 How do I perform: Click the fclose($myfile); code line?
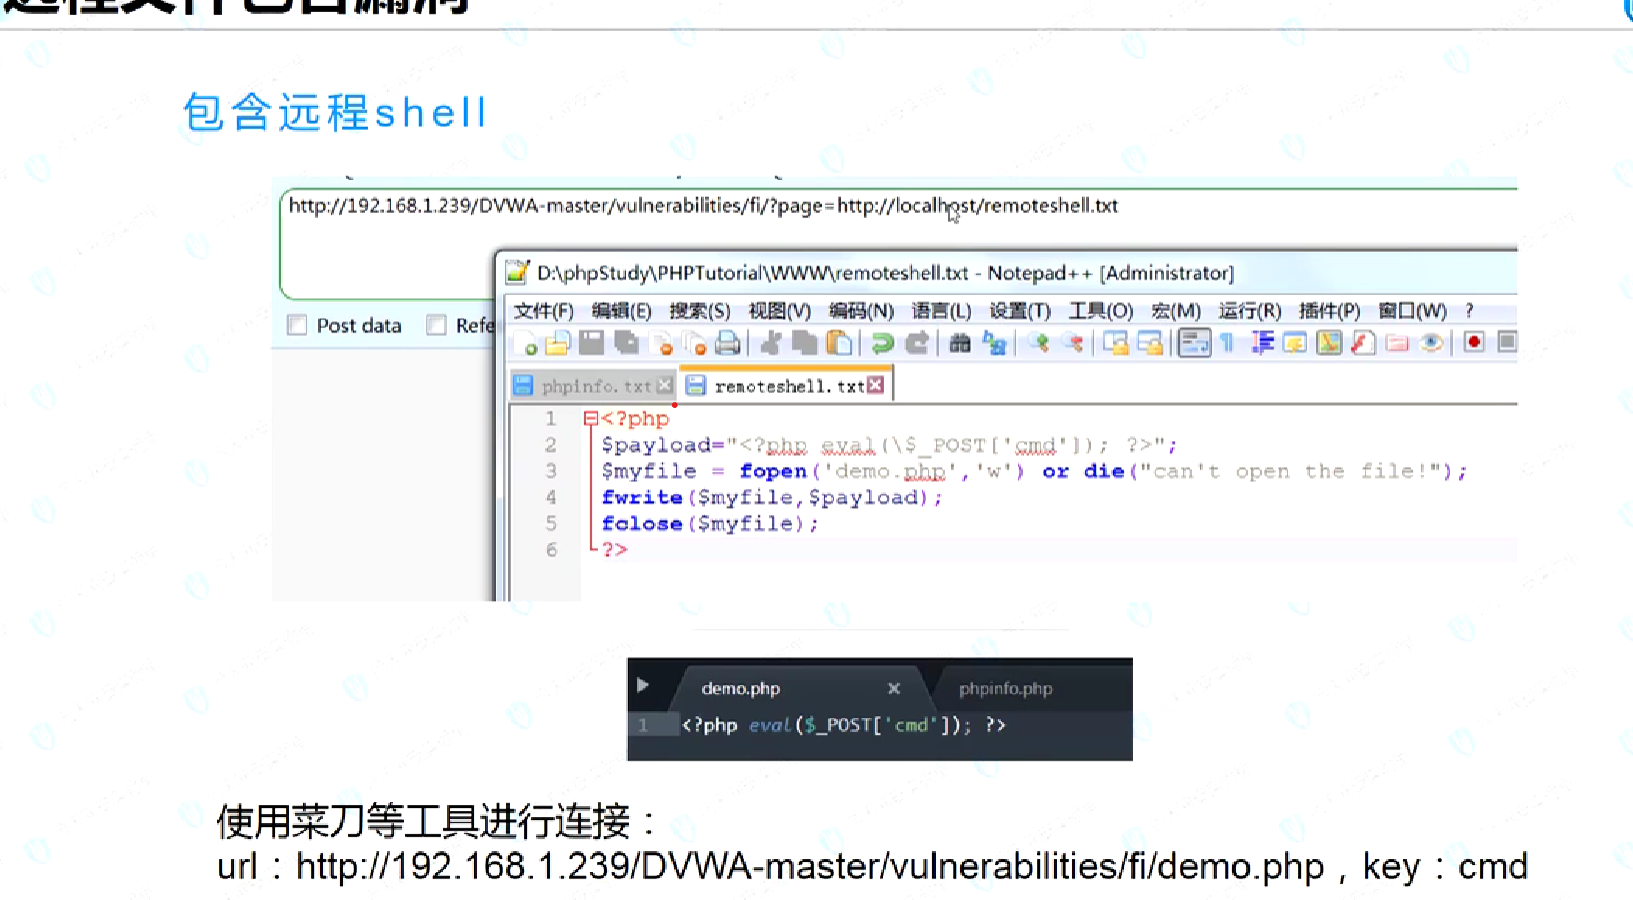(x=710, y=523)
